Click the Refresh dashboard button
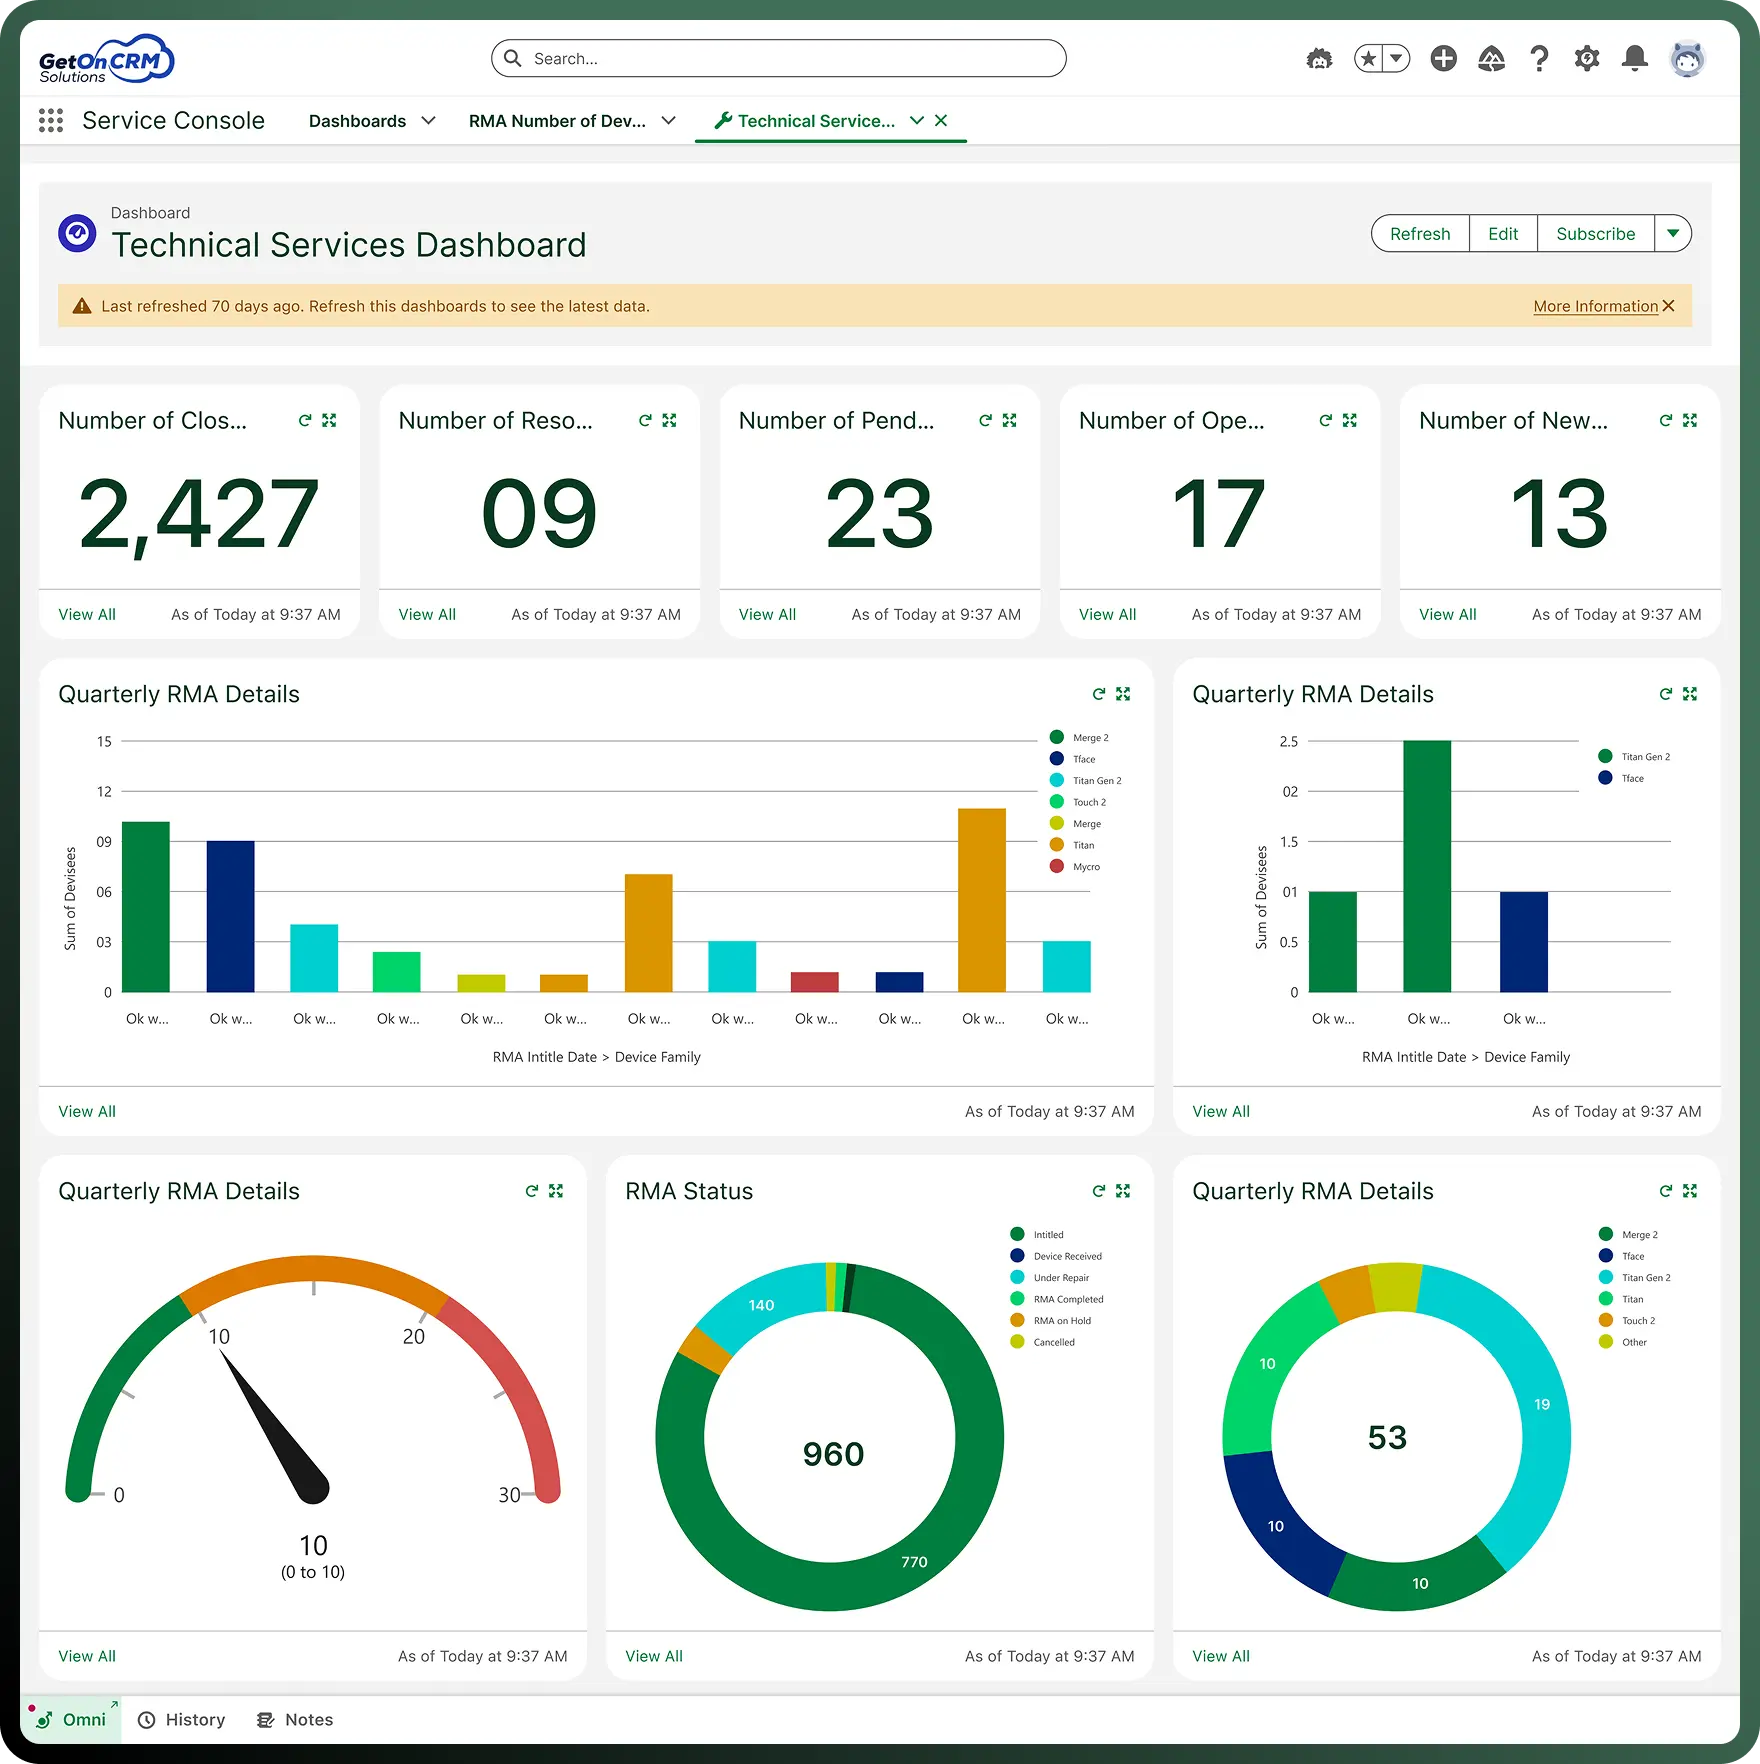This screenshot has height=1764, width=1760. point(1420,233)
